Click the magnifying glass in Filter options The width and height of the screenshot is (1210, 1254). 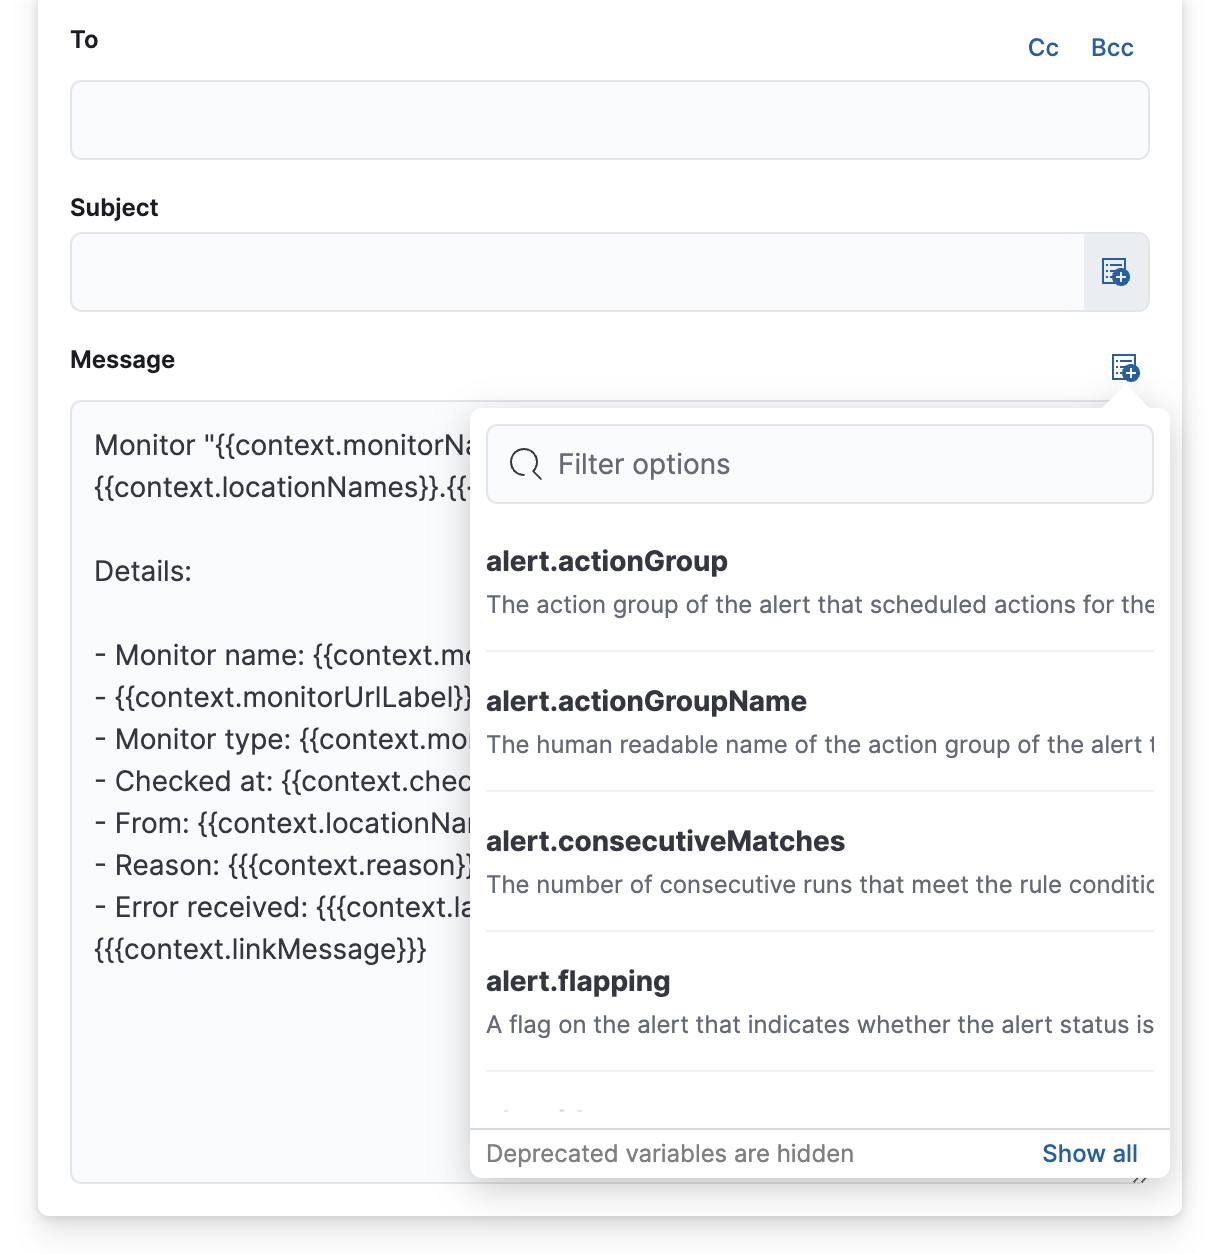pos(524,464)
